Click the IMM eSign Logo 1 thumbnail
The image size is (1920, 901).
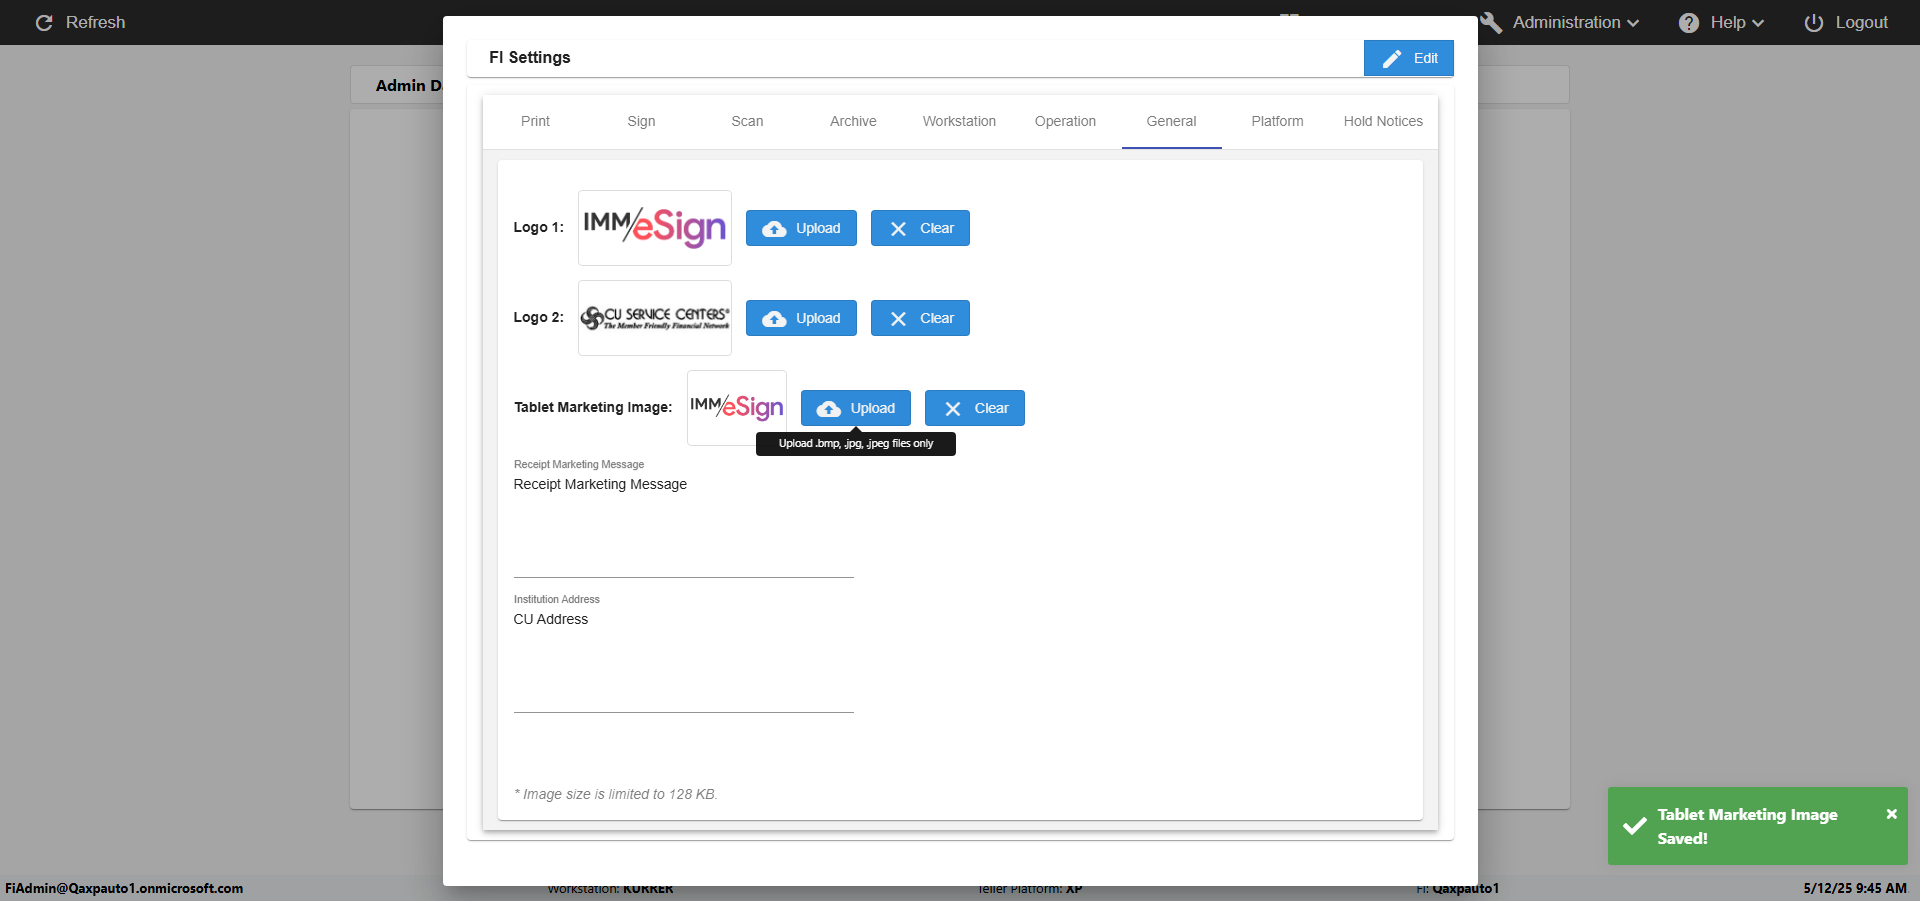[655, 228]
